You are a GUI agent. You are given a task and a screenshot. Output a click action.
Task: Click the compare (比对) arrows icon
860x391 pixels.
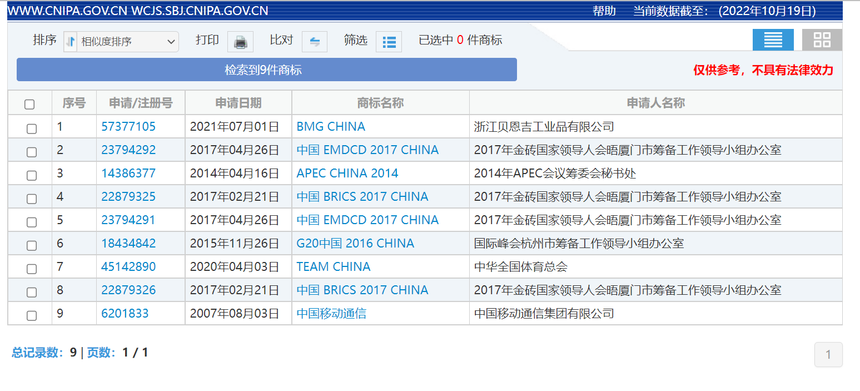tap(314, 42)
